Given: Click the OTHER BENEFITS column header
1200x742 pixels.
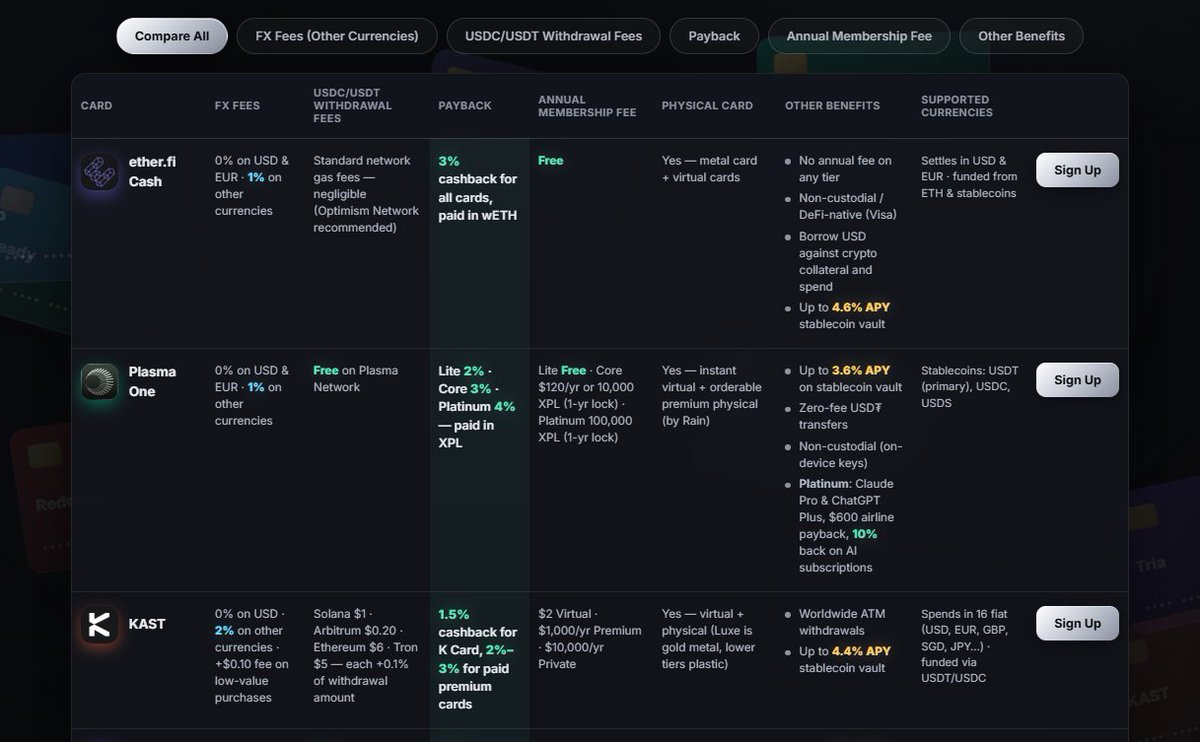Looking at the screenshot, I should [832, 106].
